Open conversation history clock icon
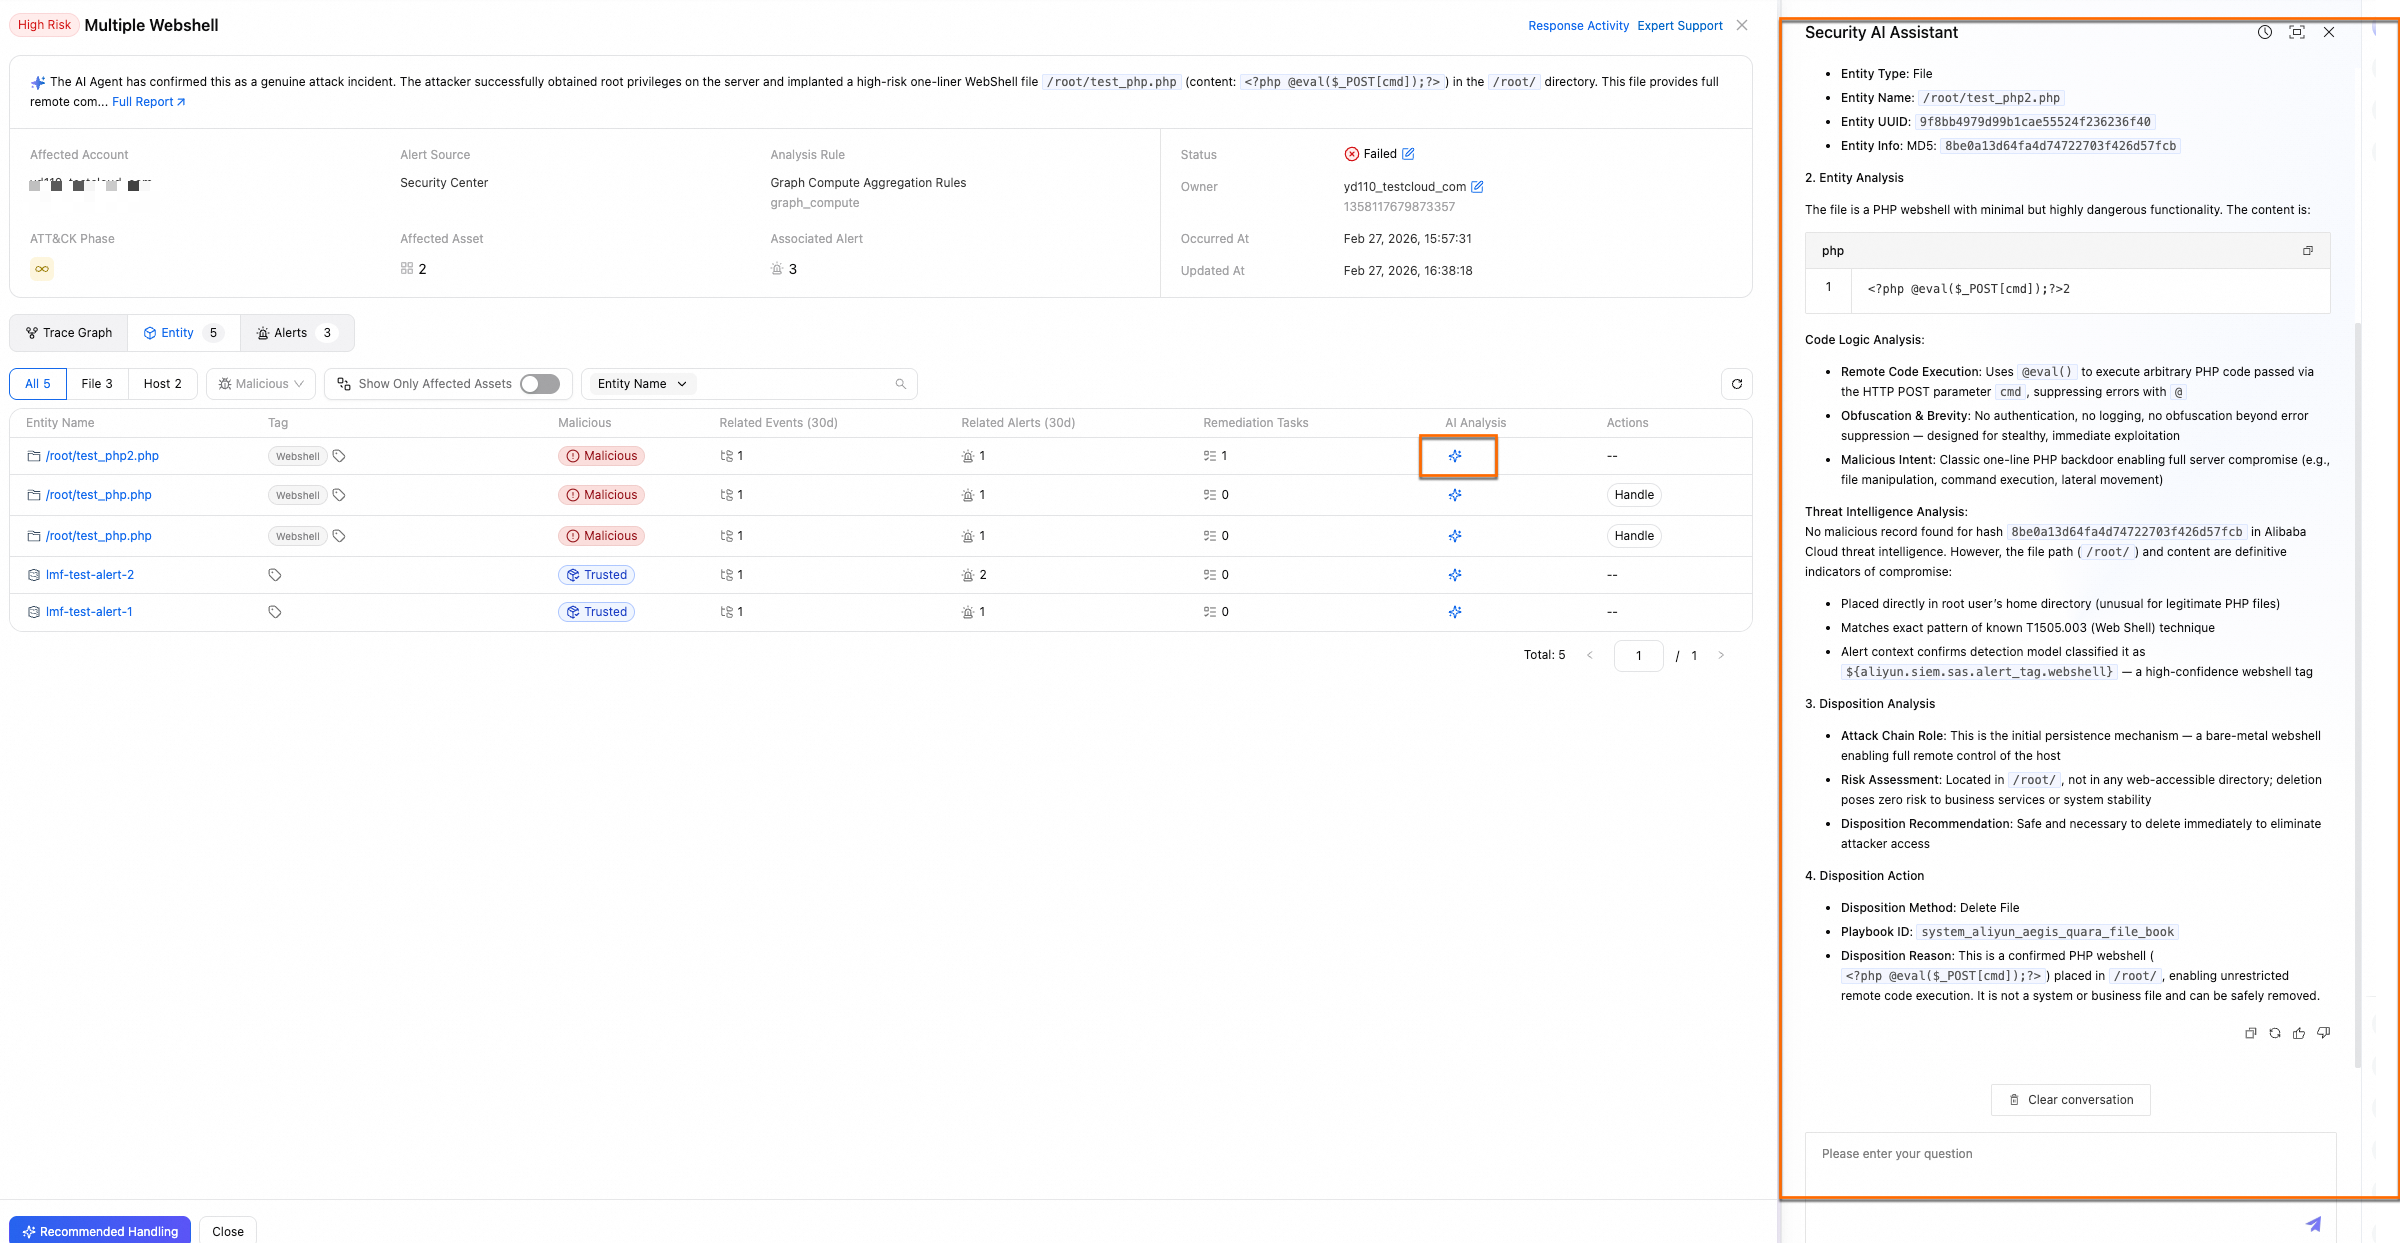2400x1243 pixels. [2265, 32]
